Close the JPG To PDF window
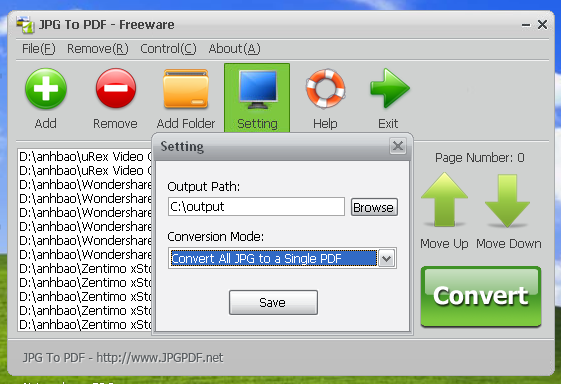 pyautogui.click(x=542, y=25)
